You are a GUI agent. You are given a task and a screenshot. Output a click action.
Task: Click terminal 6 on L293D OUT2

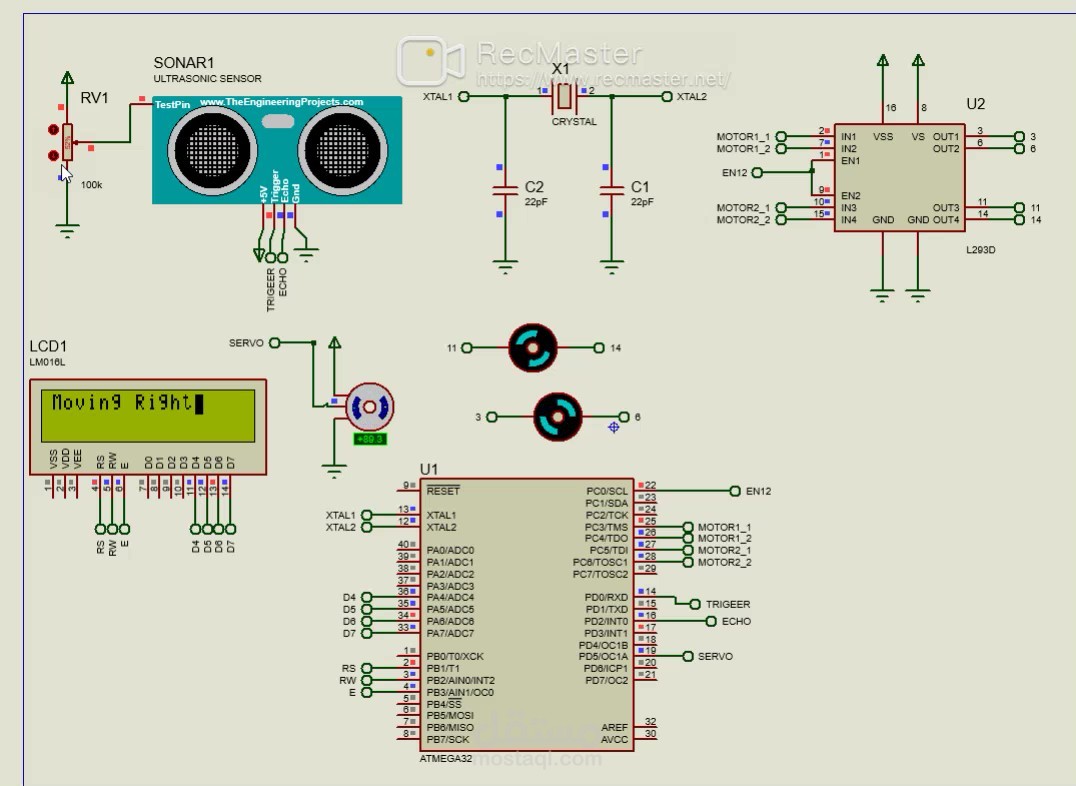(1019, 148)
